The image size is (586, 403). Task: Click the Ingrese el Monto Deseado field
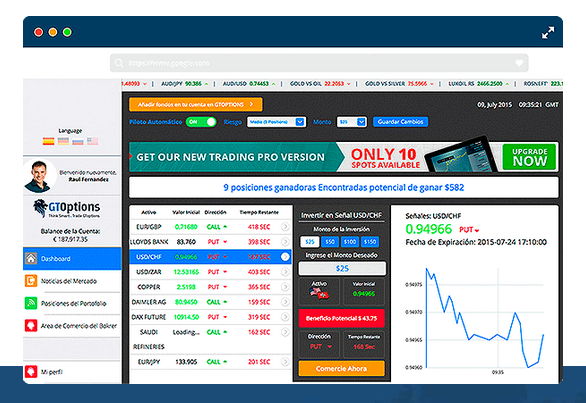click(342, 268)
